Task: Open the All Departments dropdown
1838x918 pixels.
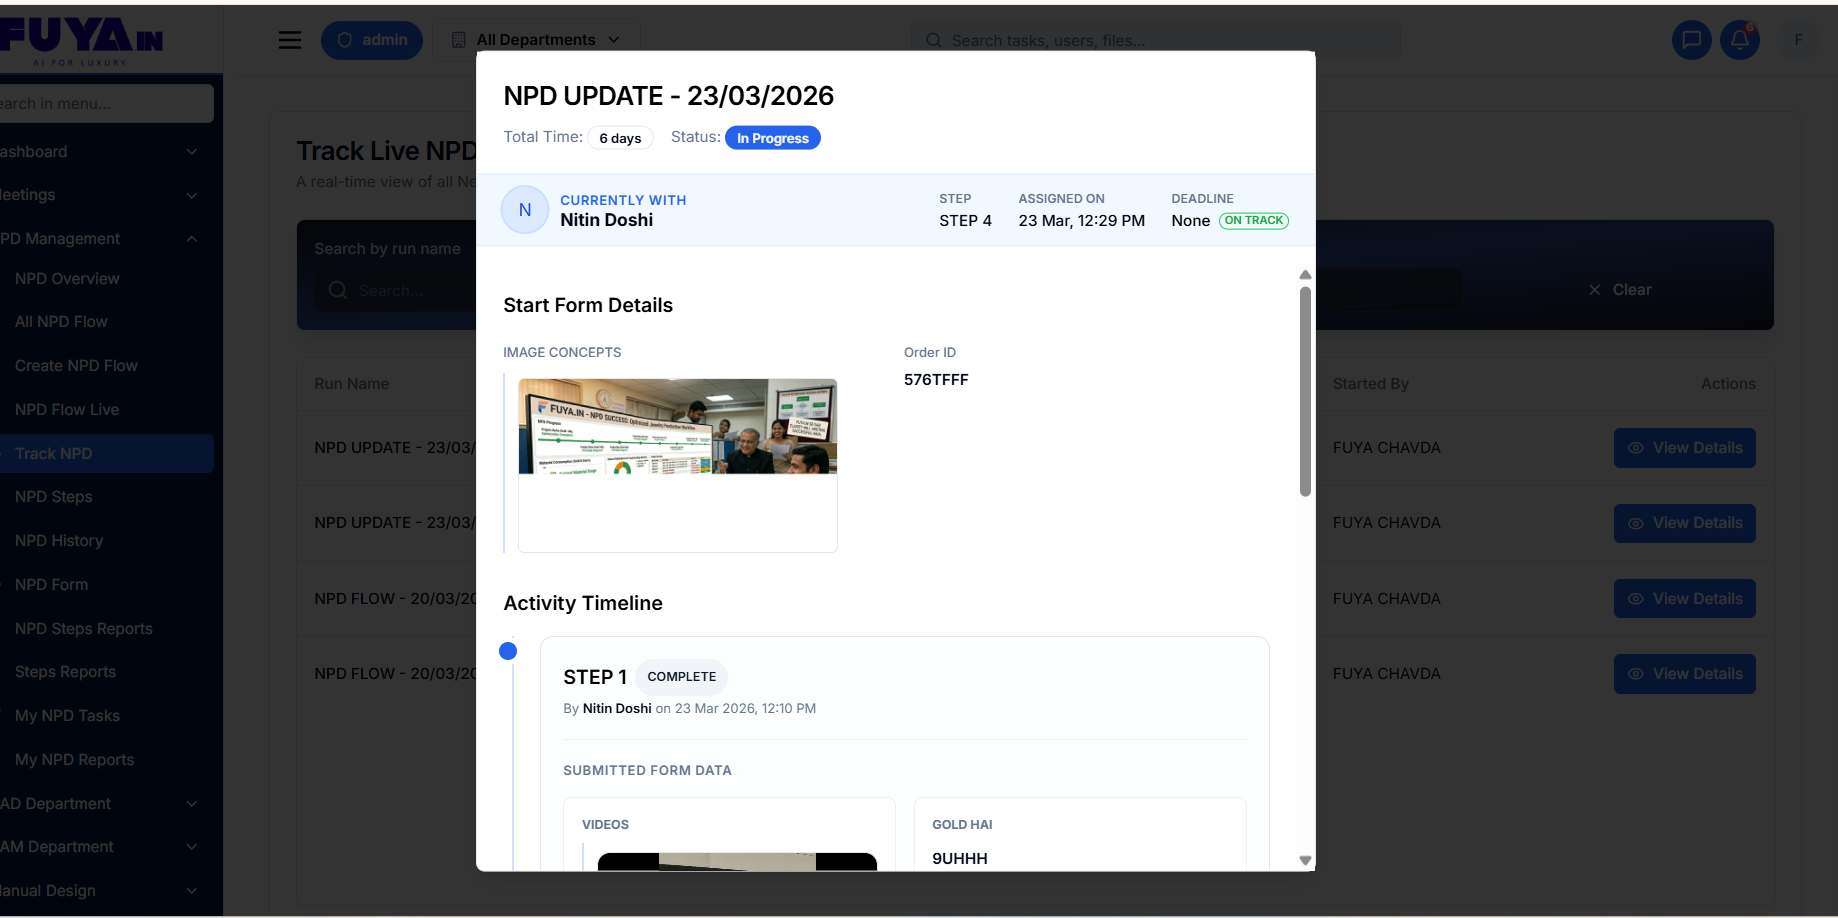Action: pos(537,40)
